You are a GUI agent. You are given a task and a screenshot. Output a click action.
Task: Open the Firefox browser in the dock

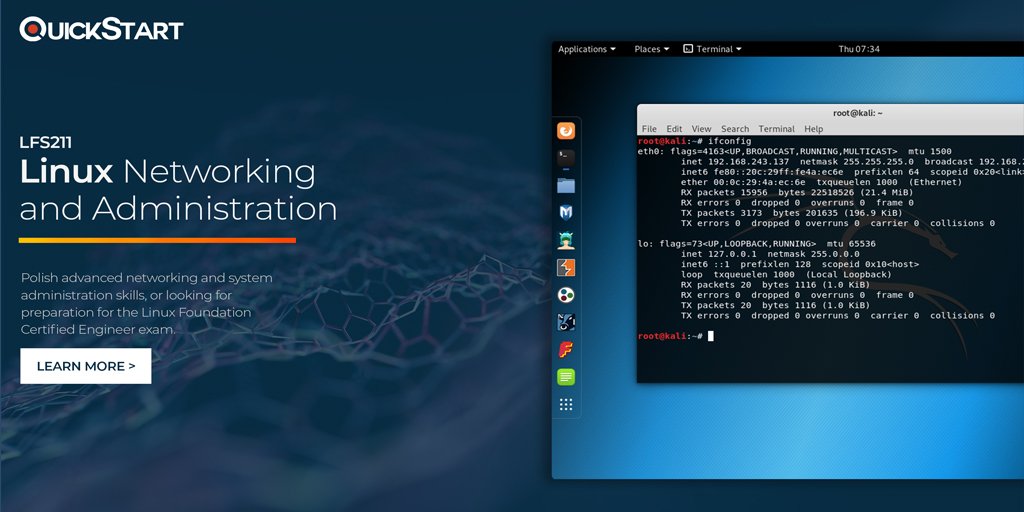pyautogui.click(x=566, y=131)
